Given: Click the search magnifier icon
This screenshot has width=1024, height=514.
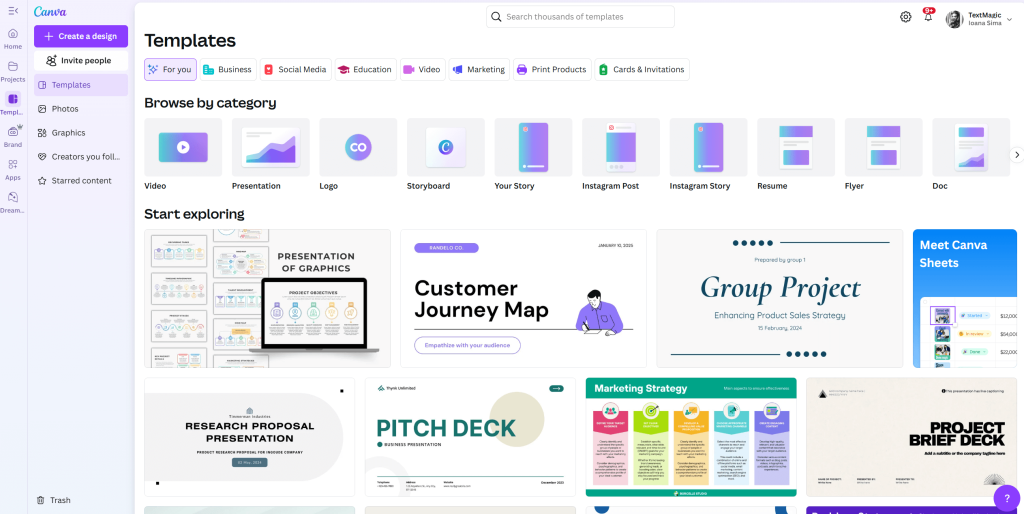Looking at the screenshot, I should [x=496, y=17].
